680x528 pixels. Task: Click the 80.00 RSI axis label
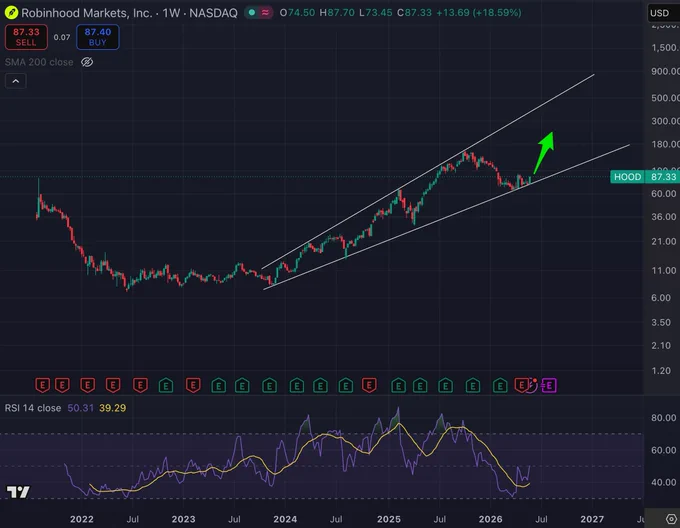coord(664,418)
